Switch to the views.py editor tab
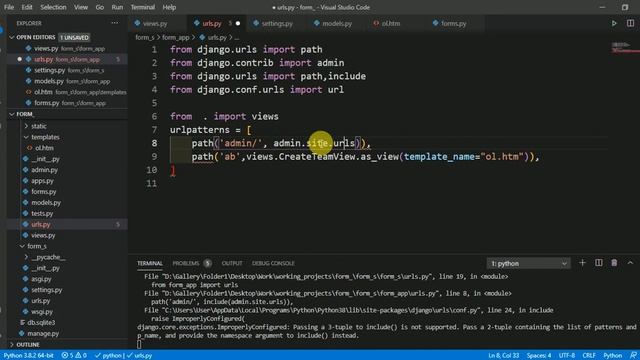This screenshot has height=360, width=640. [x=155, y=23]
